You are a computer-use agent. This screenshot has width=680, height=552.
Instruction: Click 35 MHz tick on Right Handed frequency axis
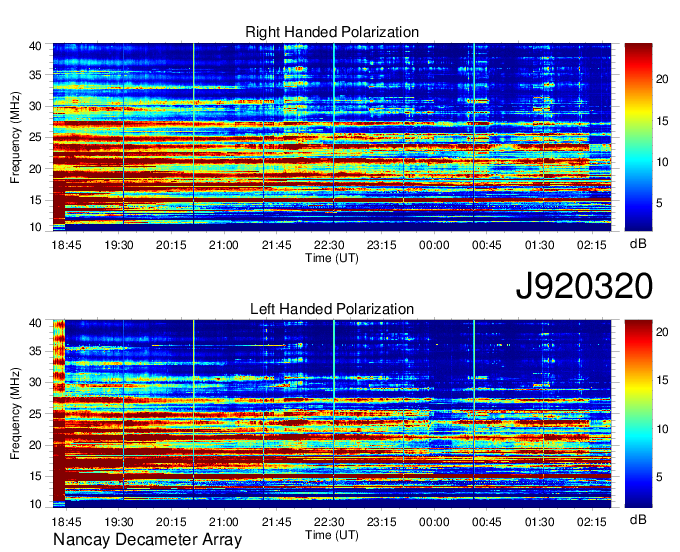[x=35, y=75]
